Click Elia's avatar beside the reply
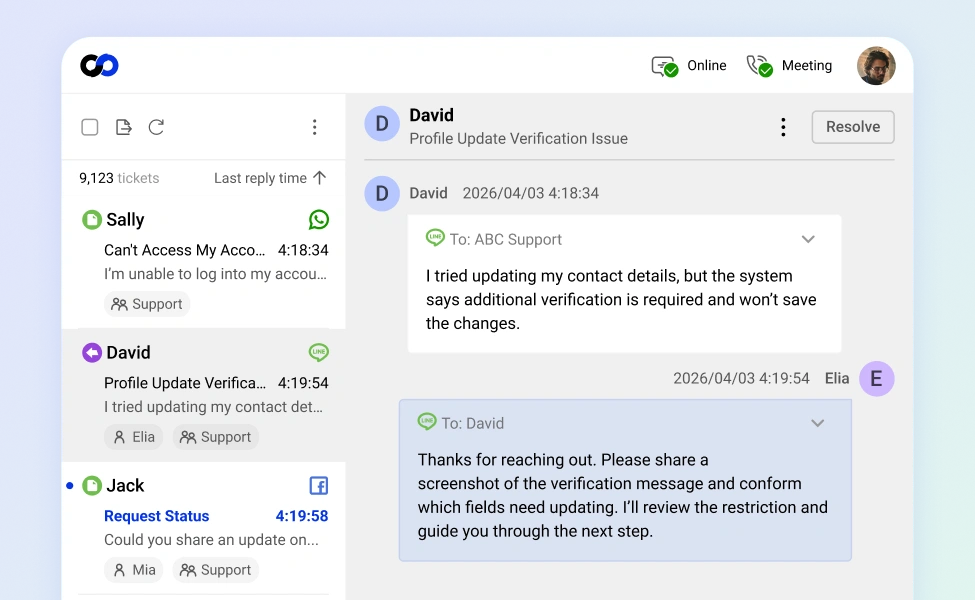 coord(877,379)
